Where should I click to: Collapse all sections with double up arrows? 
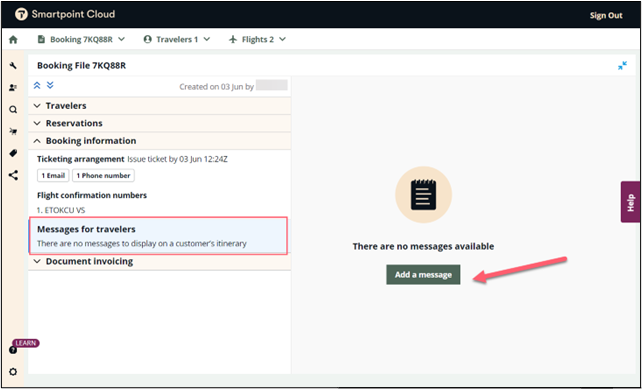(x=37, y=85)
